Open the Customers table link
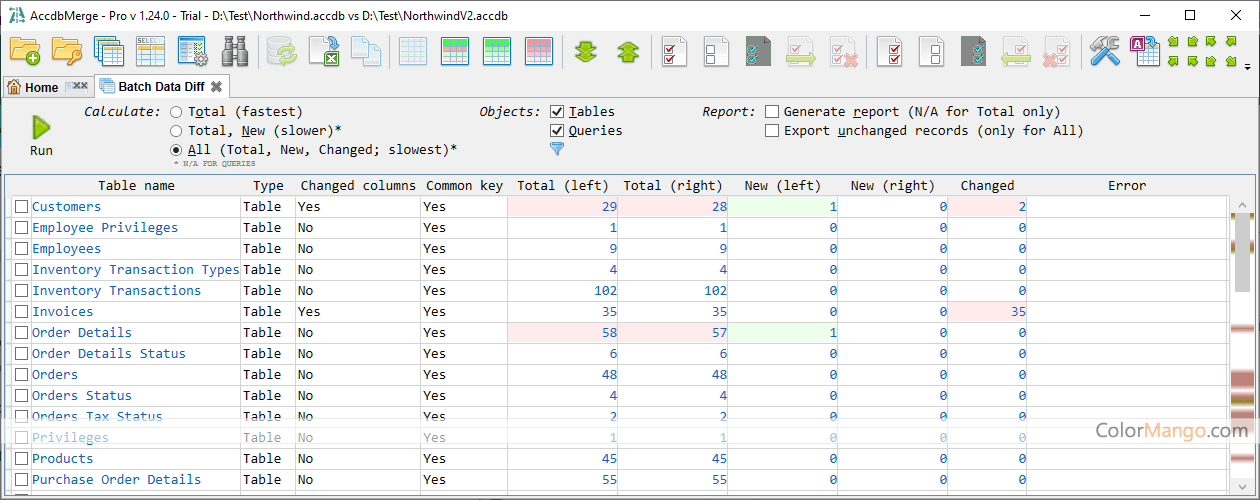 (x=66, y=207)
